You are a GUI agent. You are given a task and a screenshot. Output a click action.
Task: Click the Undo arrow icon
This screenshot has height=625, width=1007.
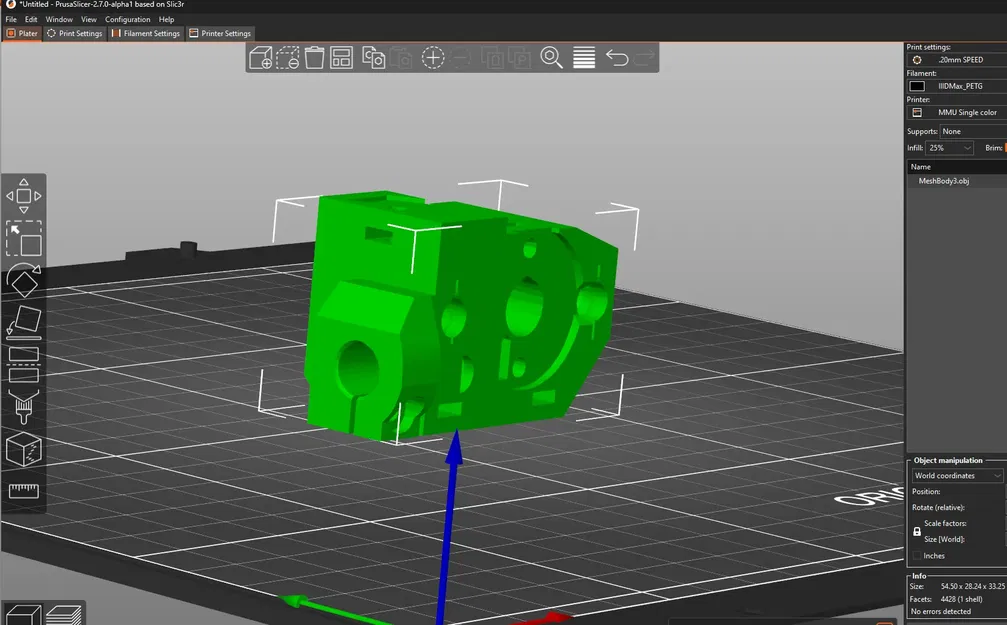pyautogui.click(x=617, y=58)
